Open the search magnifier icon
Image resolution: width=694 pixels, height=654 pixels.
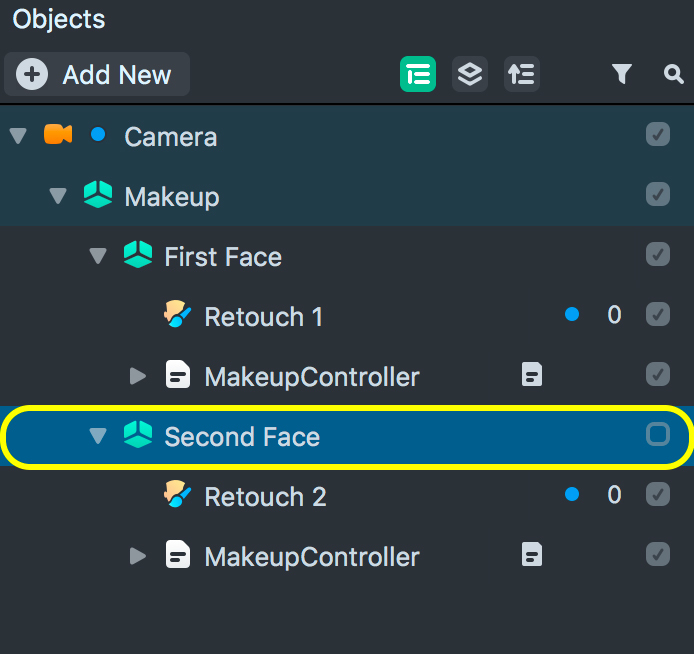673,74
